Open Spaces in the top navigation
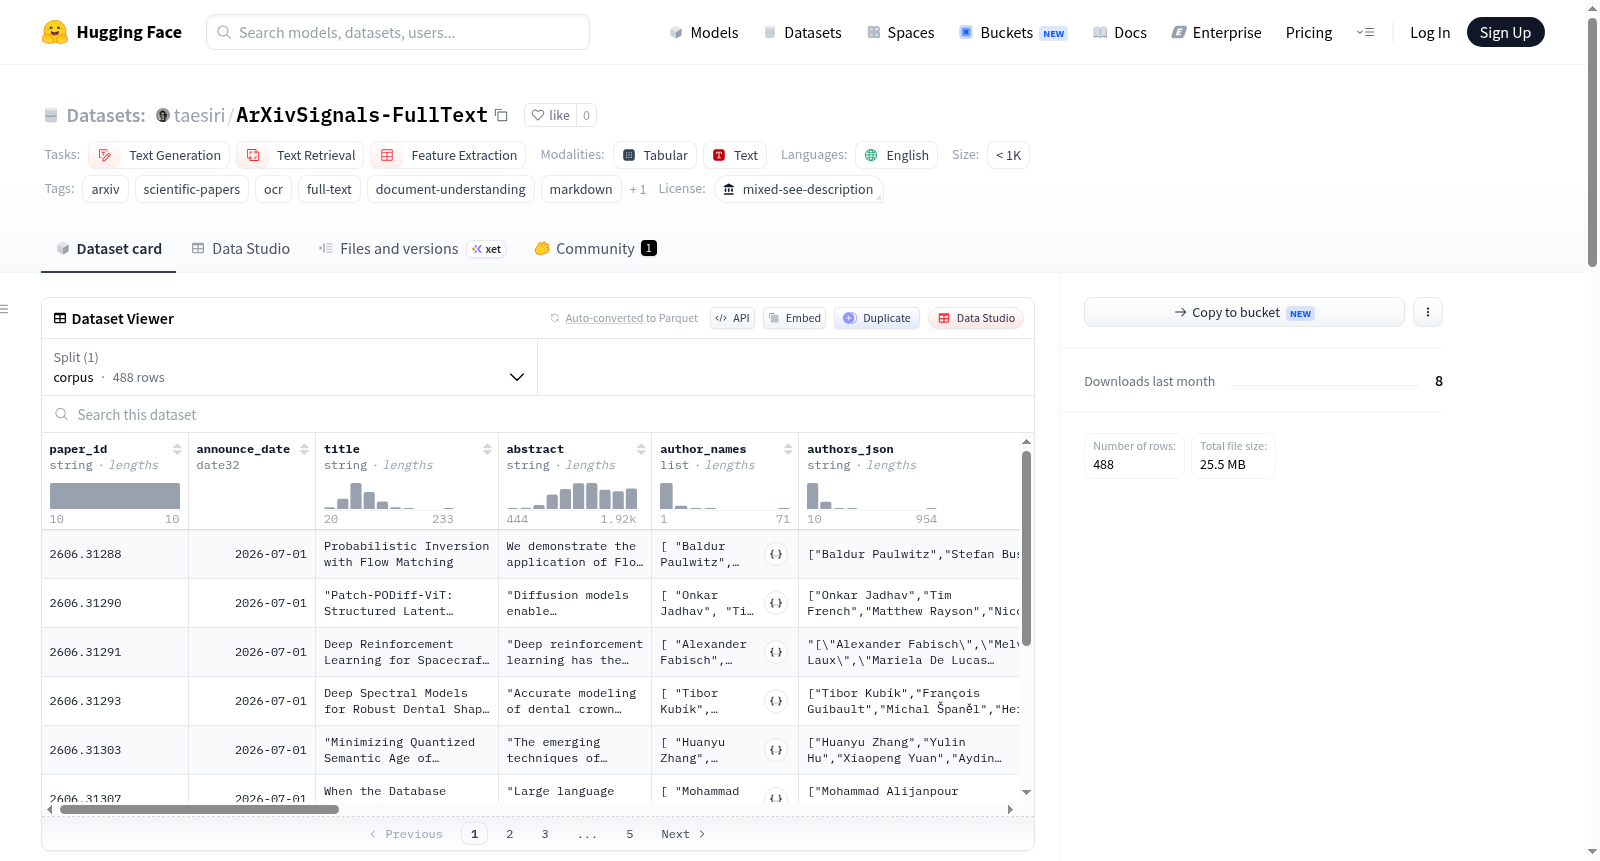The height and width of the screenshot is (861, 1600). [x=901, y=33]
